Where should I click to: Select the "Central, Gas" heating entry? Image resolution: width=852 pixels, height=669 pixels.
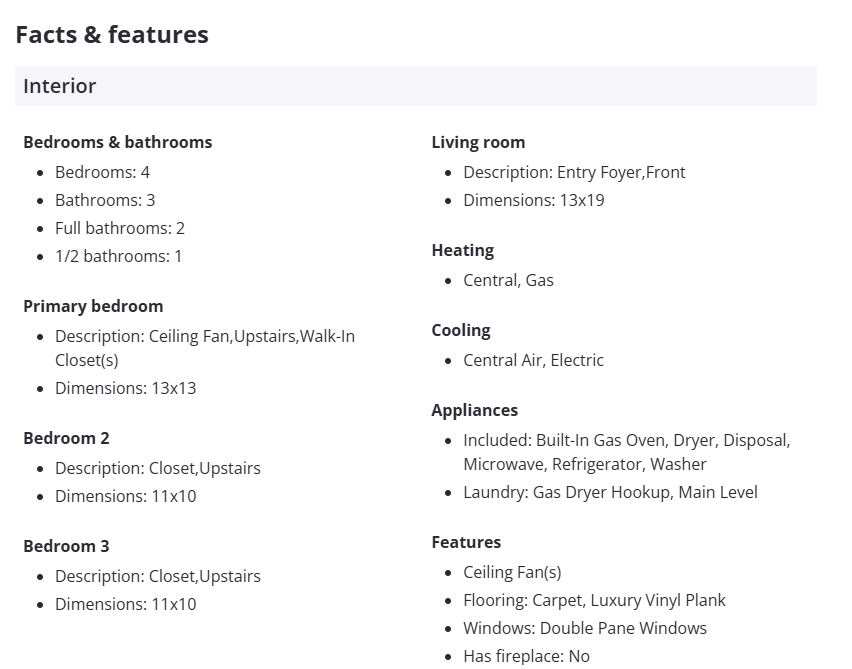point(508,280)
